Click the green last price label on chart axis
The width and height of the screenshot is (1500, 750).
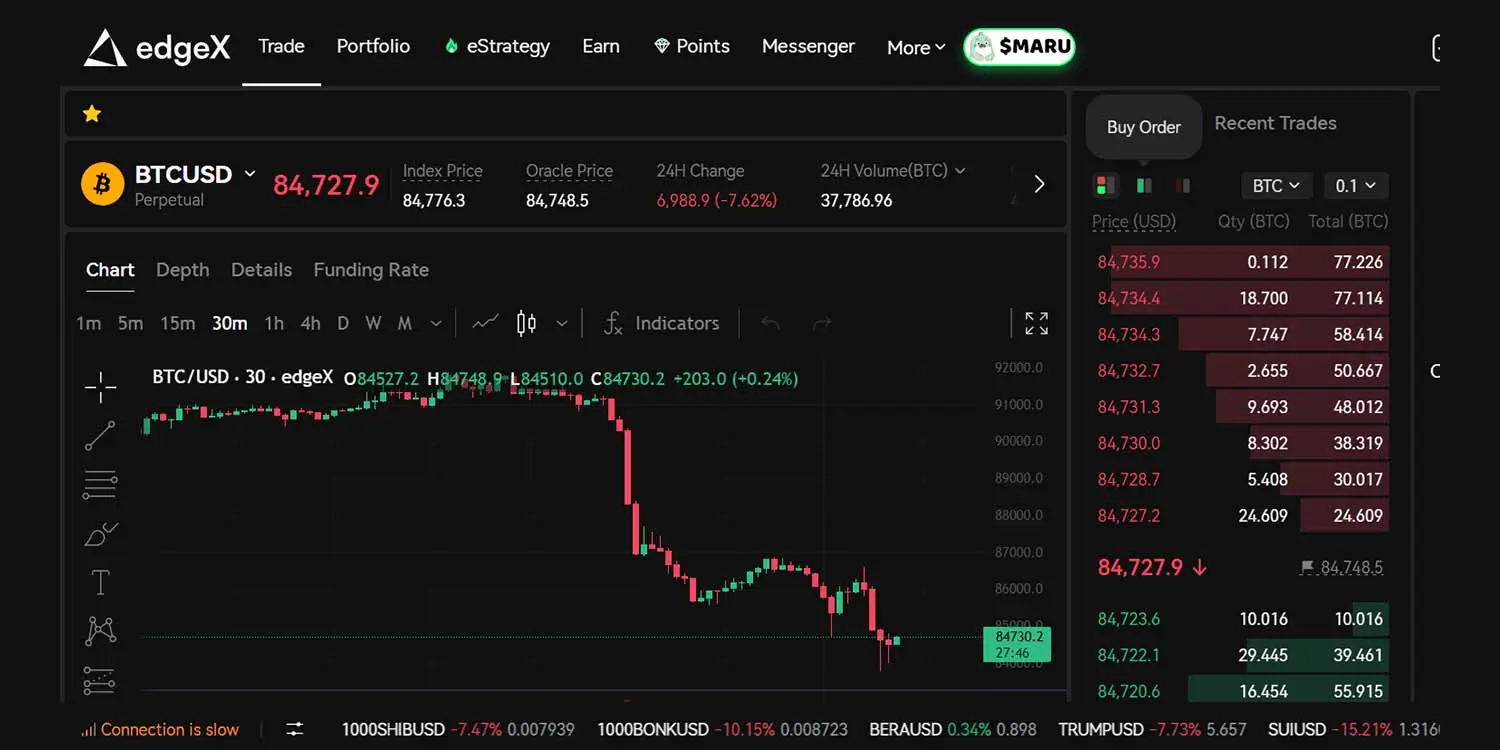pyautogui.click(x=1016, y=645)
